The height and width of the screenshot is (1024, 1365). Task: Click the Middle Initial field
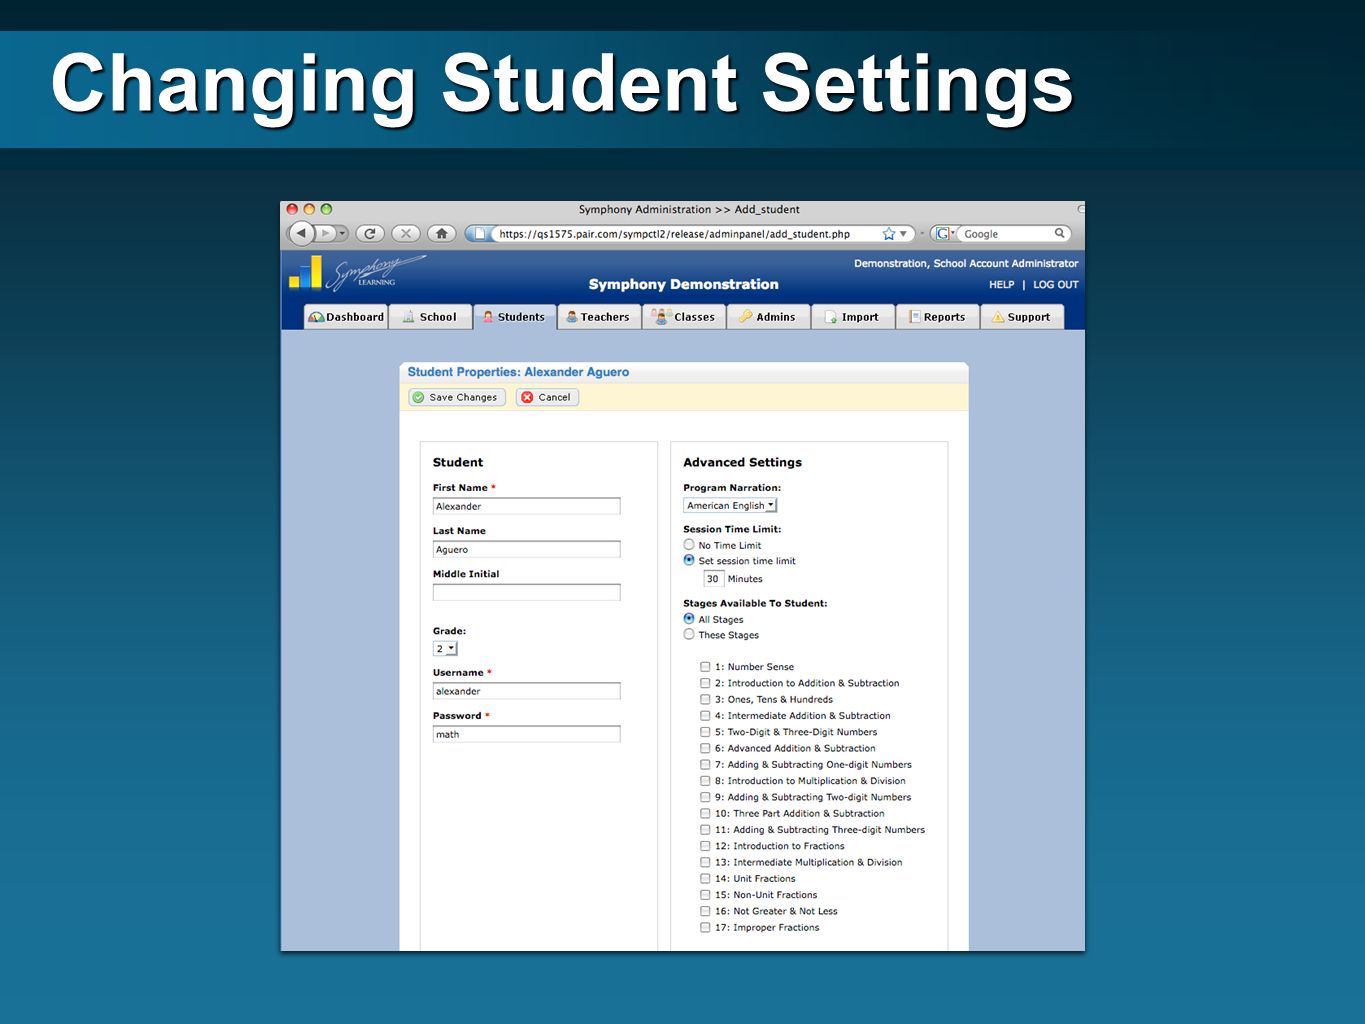point(526,592)
